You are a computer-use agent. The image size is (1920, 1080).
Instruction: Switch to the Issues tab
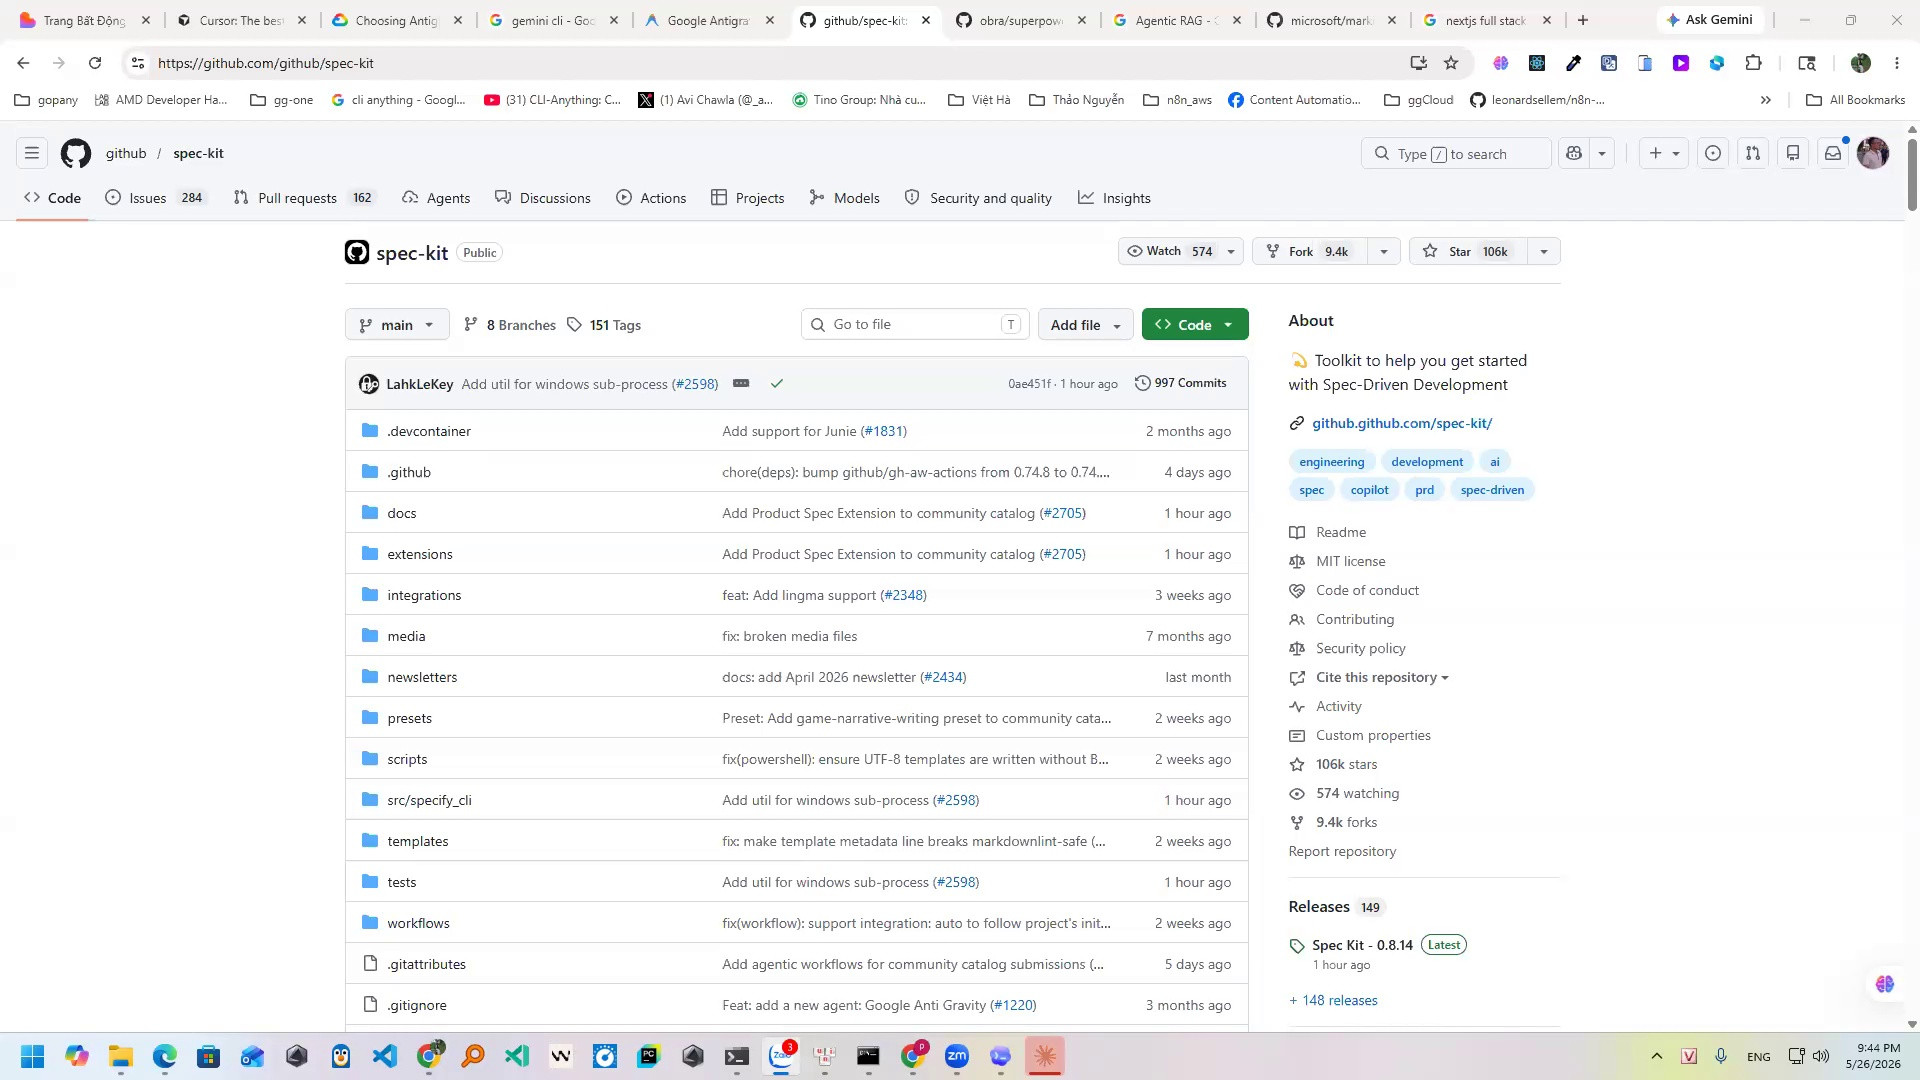(155, 198)
